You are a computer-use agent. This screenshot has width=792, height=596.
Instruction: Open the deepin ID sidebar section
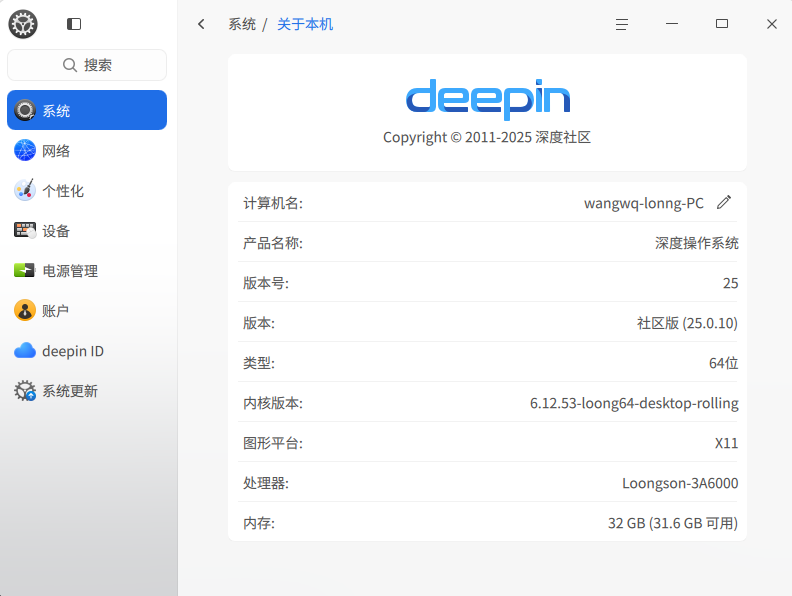[x=87, y=351]
